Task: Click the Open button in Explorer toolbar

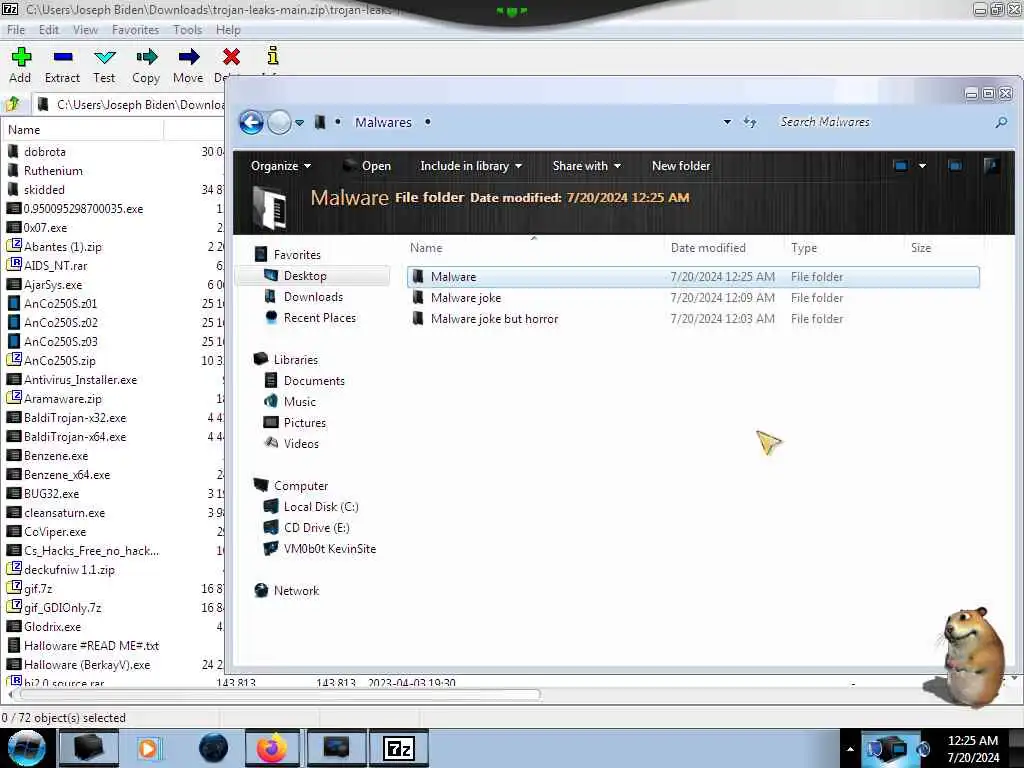Action: click(x=368, y=166)
